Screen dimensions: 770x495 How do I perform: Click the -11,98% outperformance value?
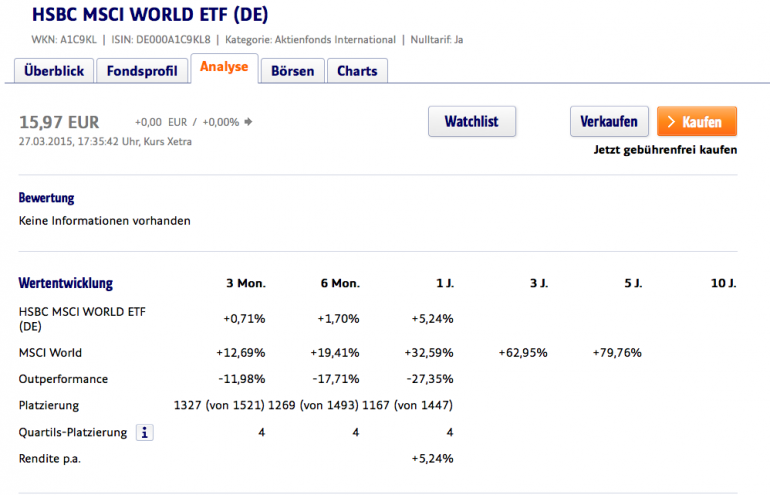click(x=242, y=380)
